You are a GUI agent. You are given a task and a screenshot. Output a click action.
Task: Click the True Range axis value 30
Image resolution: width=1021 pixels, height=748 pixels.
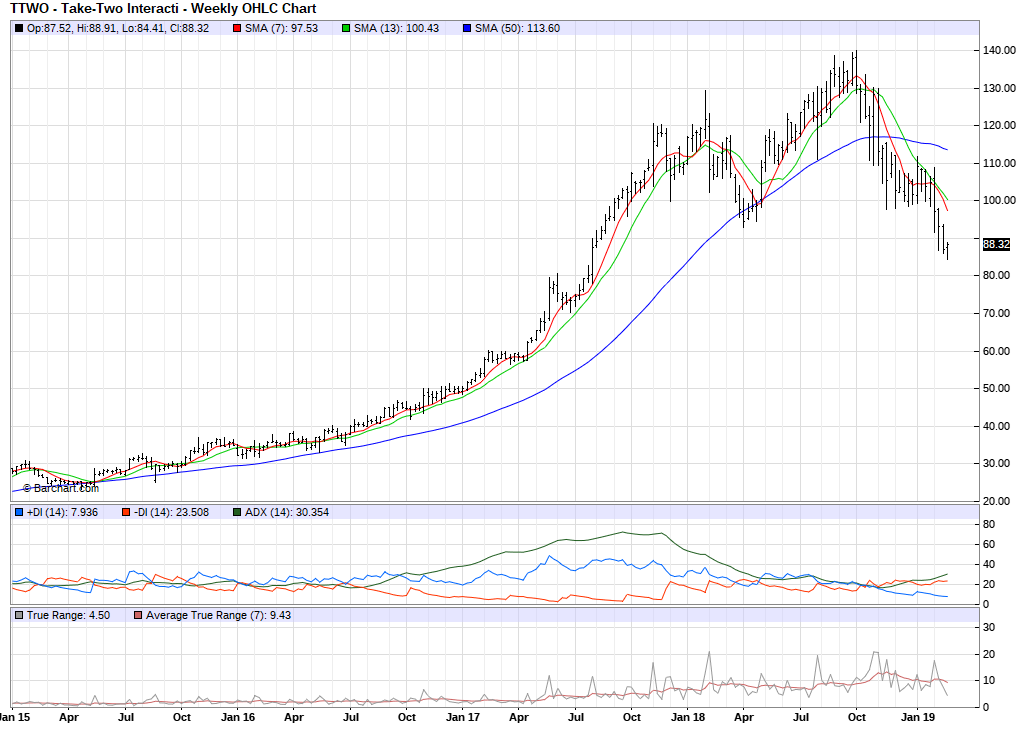(989, 628)
